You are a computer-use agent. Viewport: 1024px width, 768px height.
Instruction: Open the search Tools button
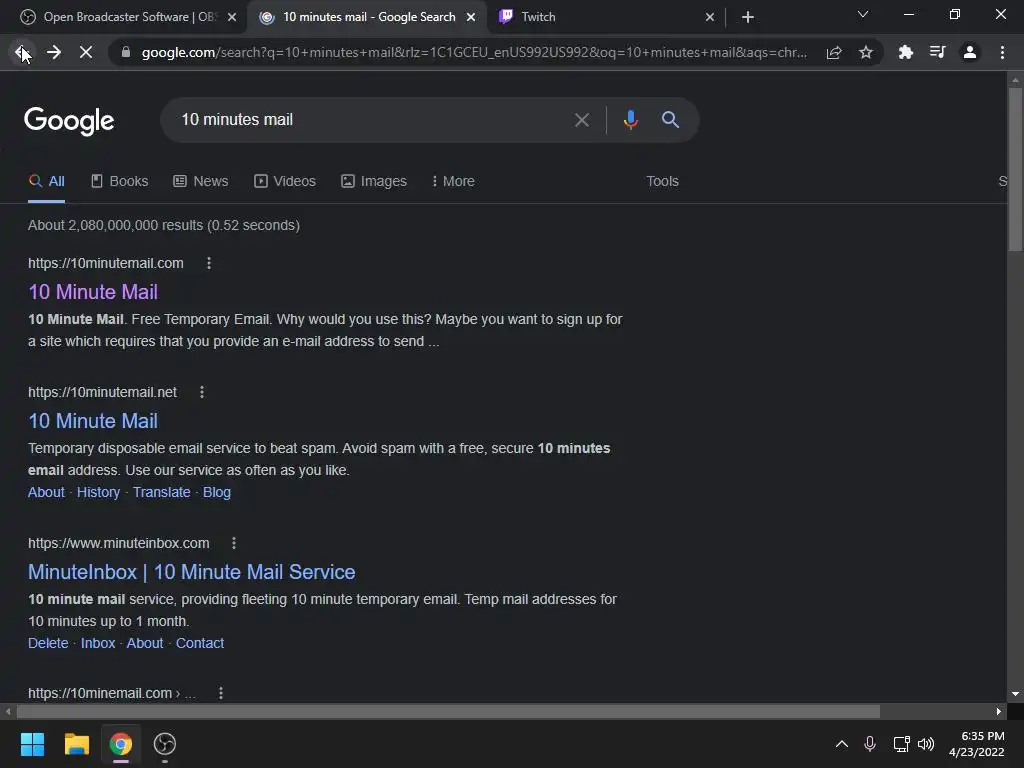coord(662,182)
